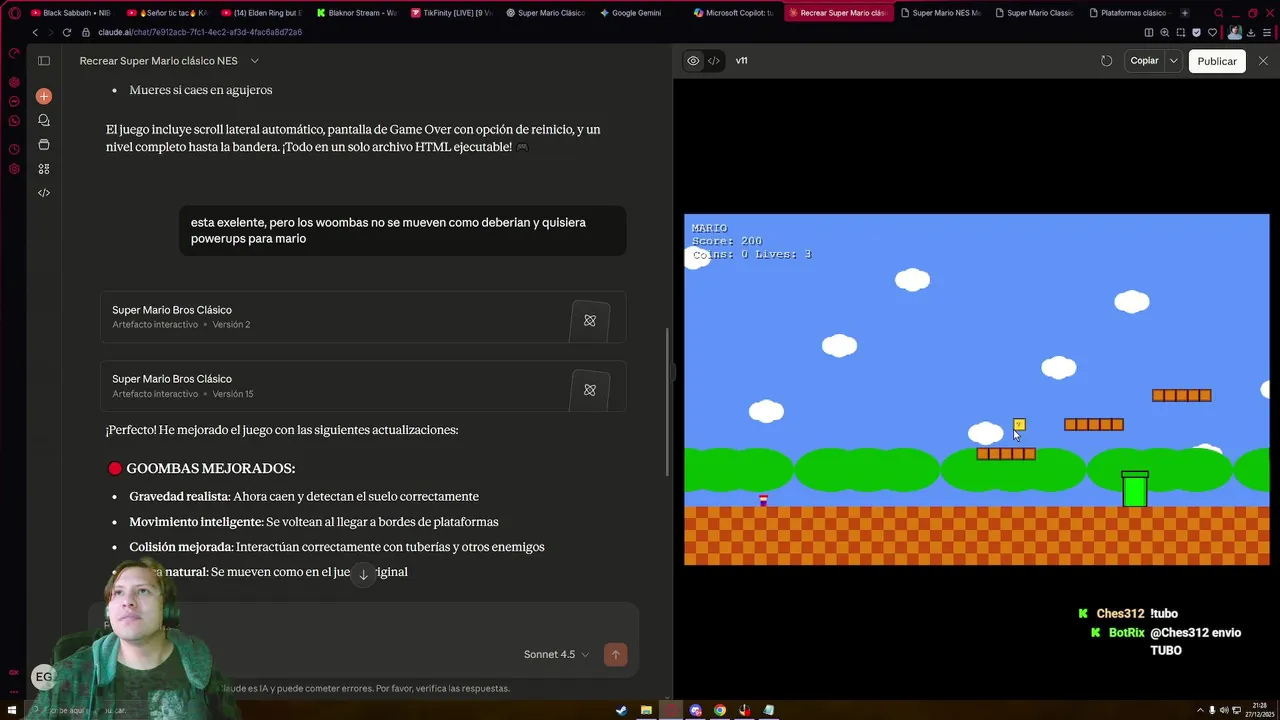Open Super Mario Bros Clásico Versión 2
1280x720 pixels.
[363, 317]
